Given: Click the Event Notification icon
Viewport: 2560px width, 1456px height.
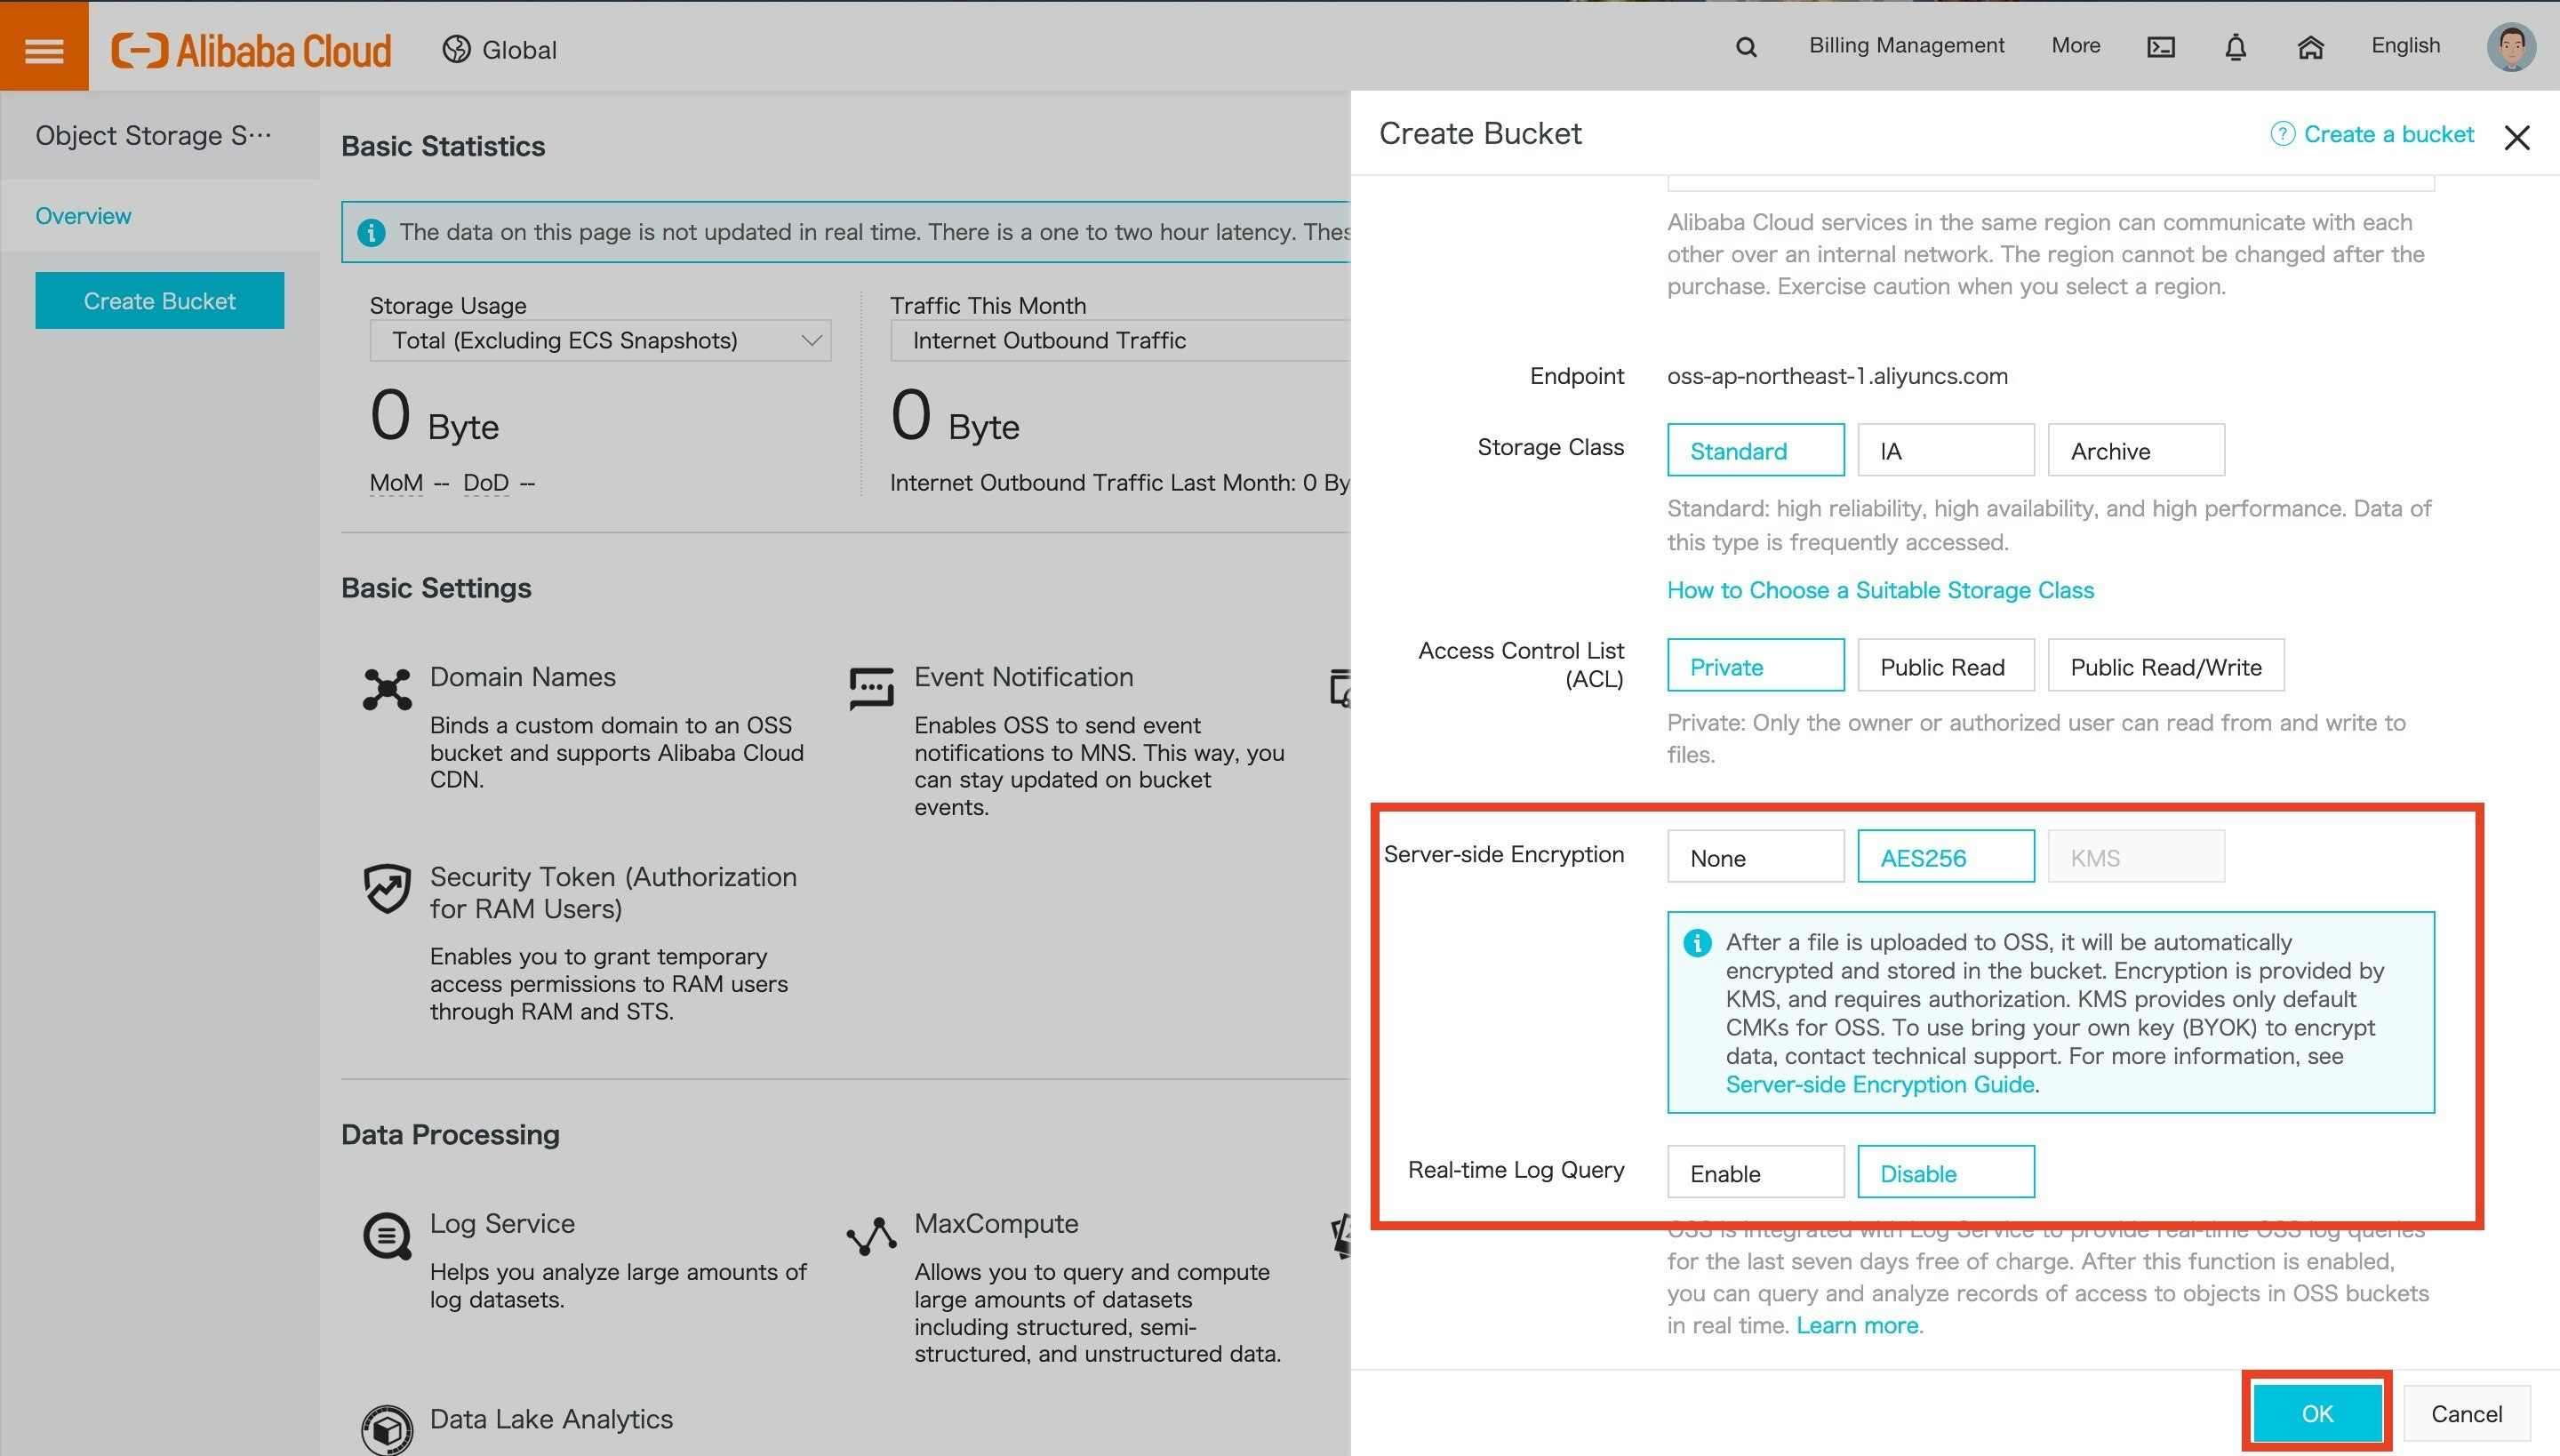Looking at the screenshot, I should (x=871, y=689).
